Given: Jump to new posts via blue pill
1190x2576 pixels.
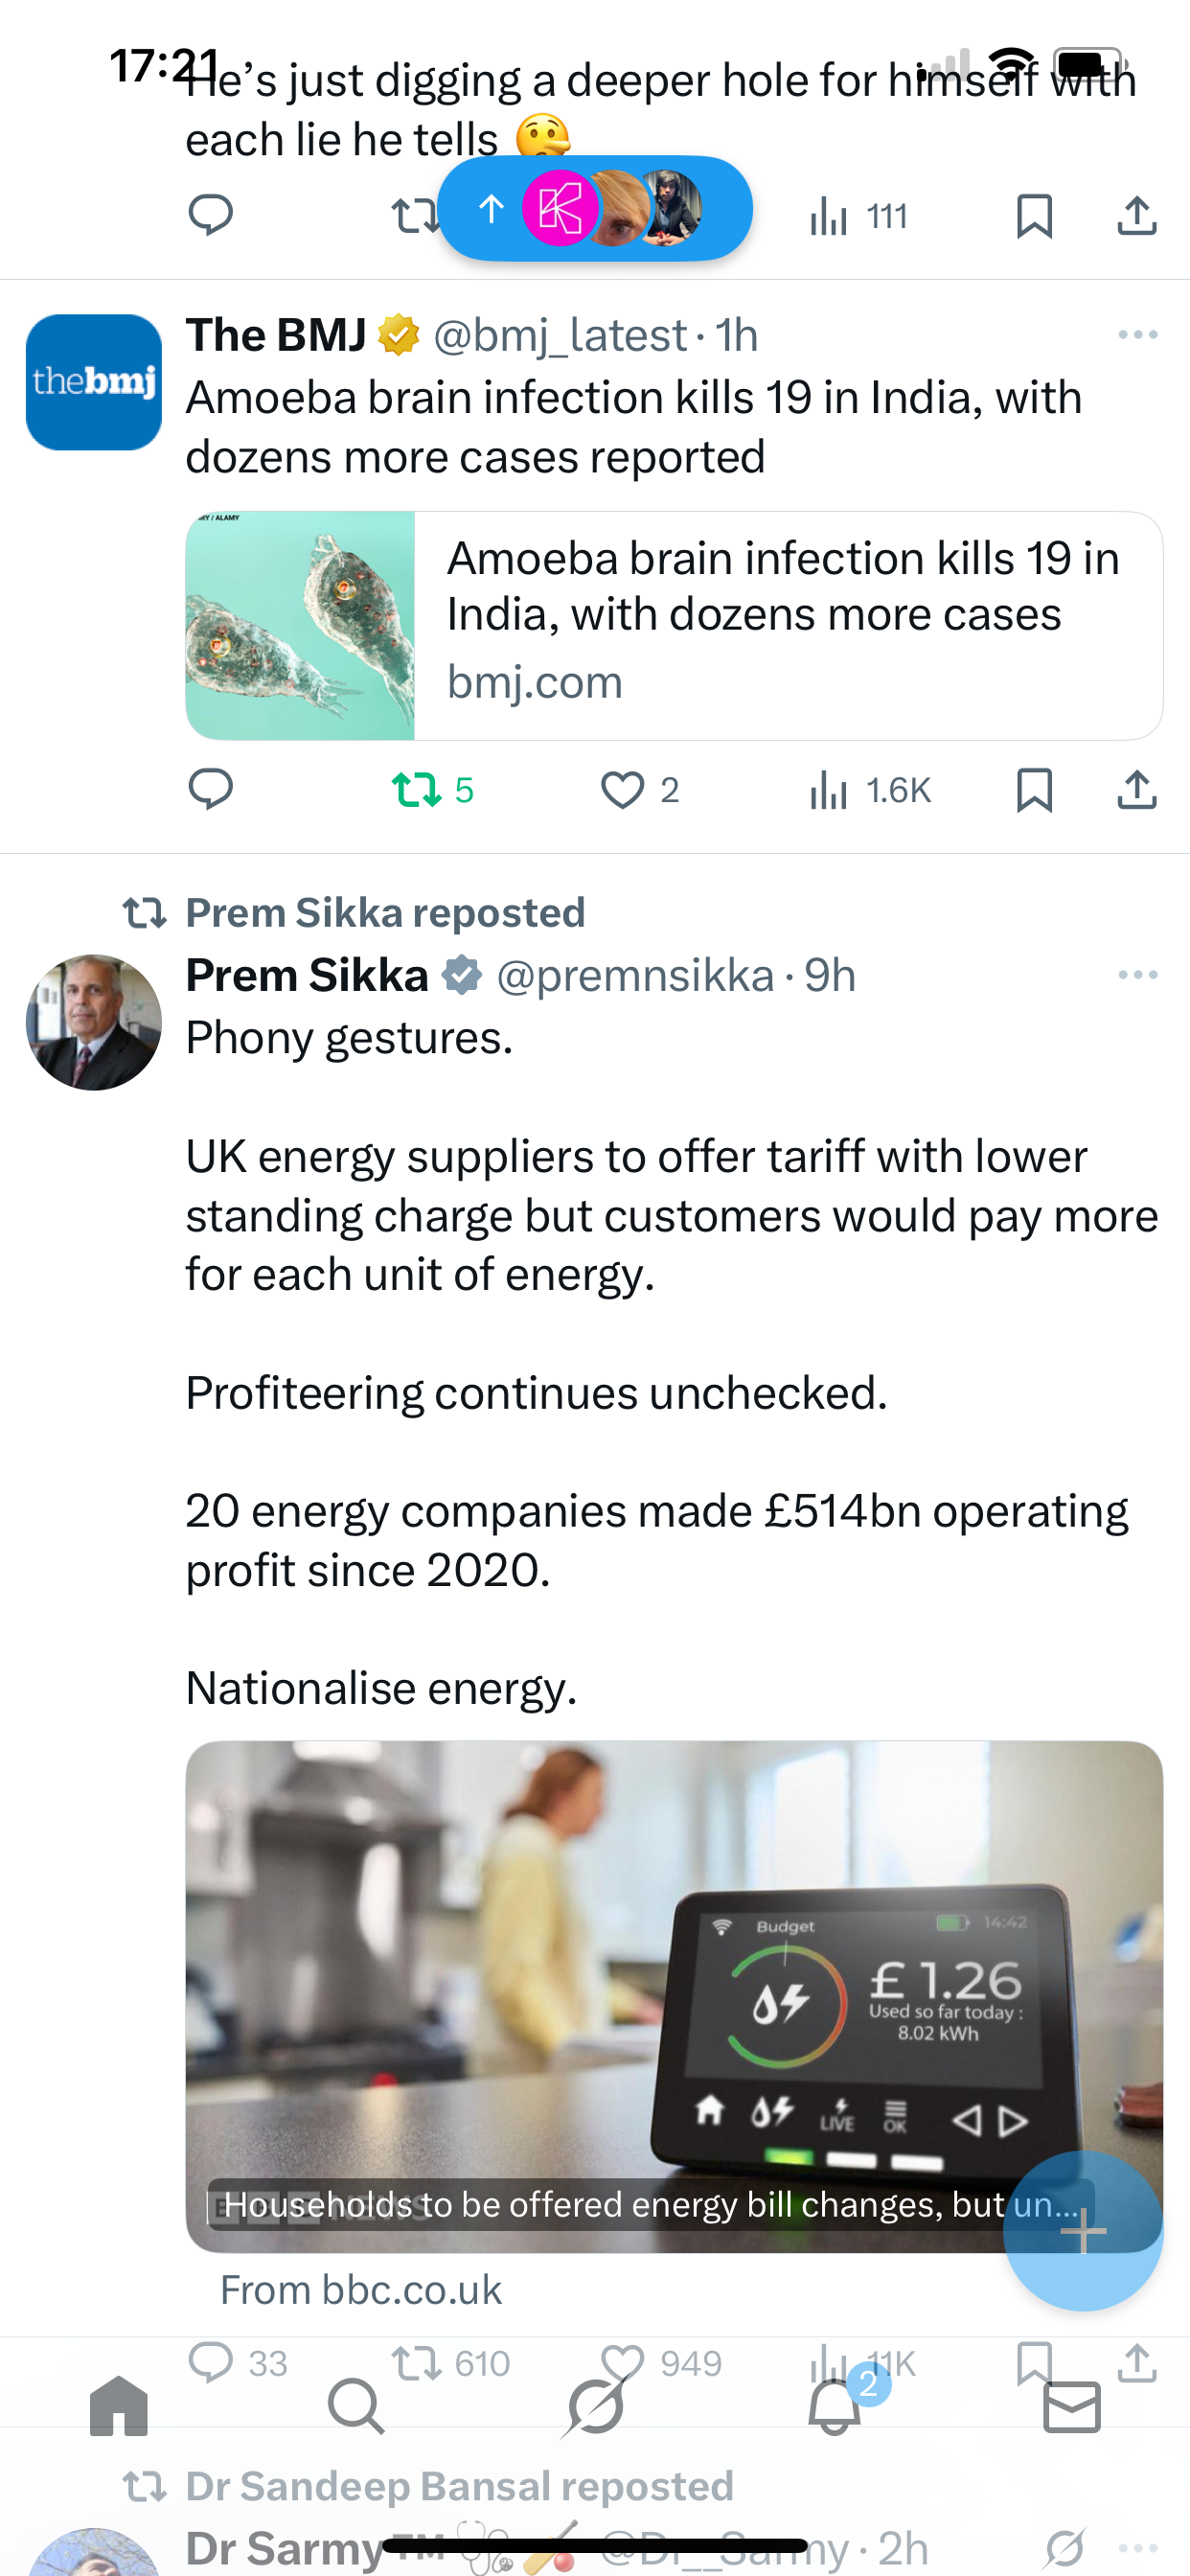Looking at the screenshot, I should (594, 209).
